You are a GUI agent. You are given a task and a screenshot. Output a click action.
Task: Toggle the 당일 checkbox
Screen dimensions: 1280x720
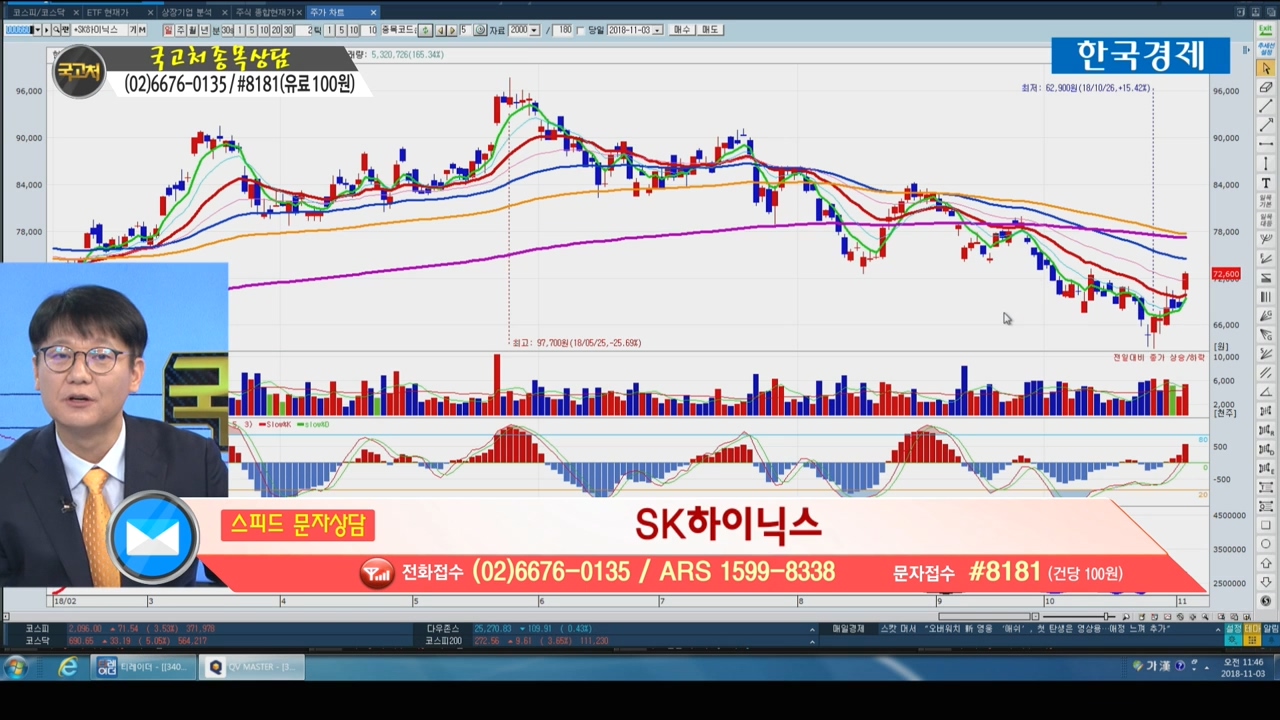pyautogui.click(x=581, y=30)
